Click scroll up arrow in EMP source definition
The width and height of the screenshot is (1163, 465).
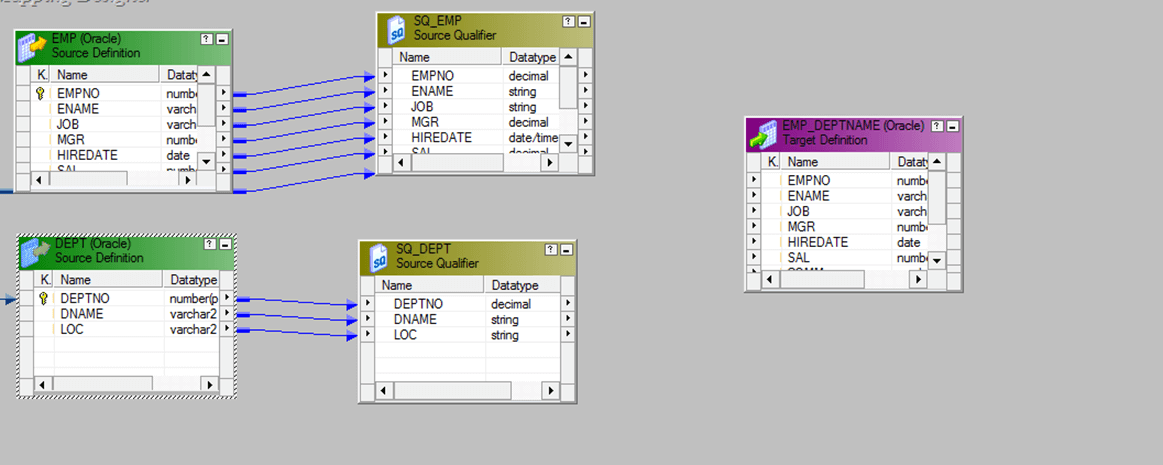tap(206, 74)
